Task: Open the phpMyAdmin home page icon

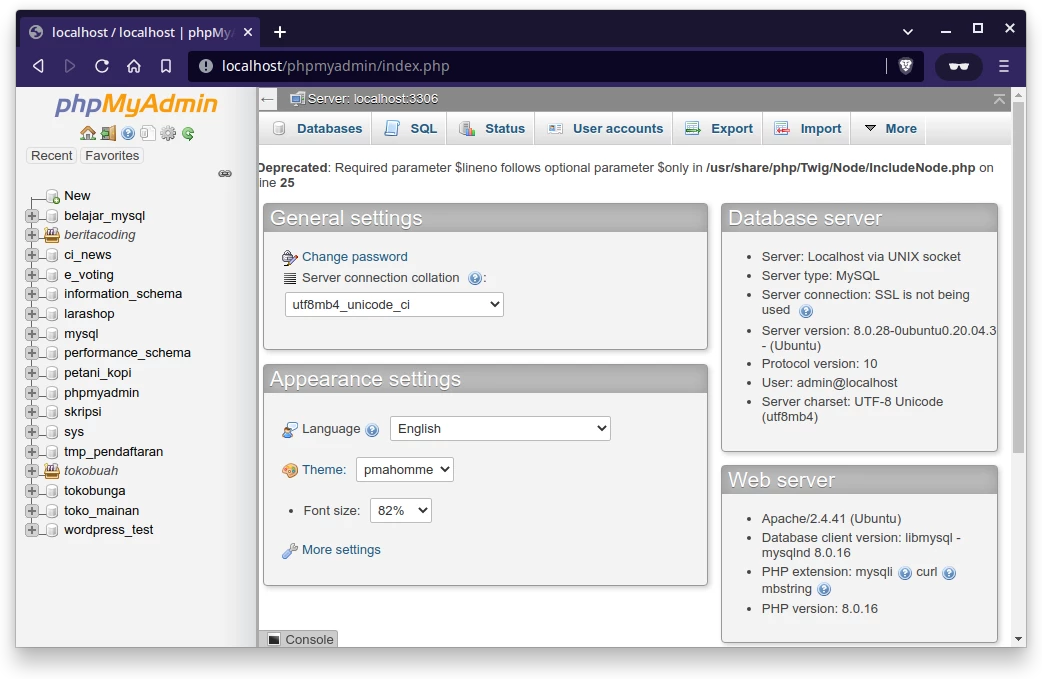Action: (88, 132)
